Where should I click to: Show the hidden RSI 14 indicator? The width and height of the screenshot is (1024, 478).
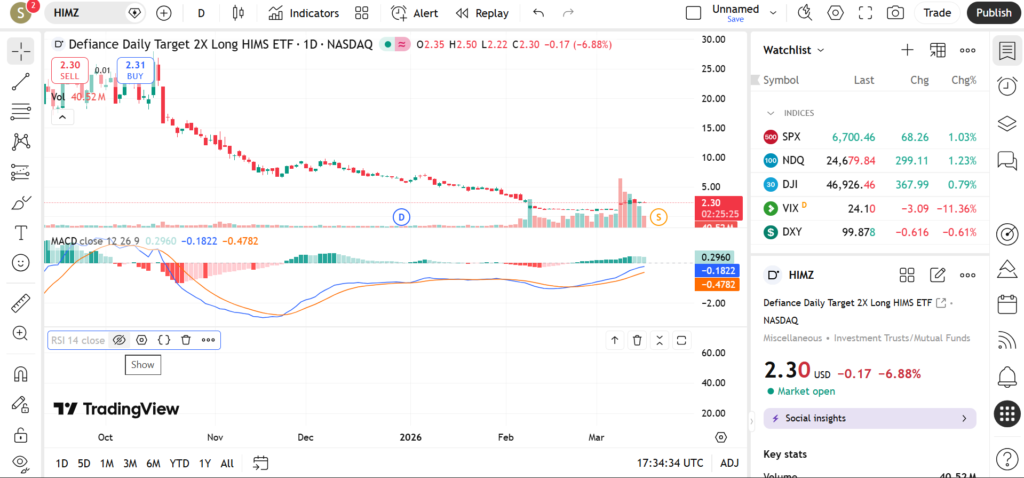pos(119,340)
